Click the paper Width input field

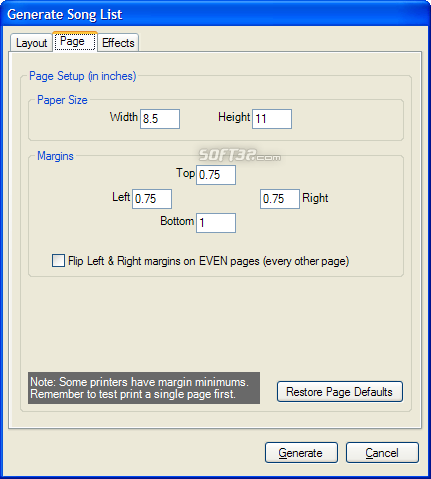click(160, 119)
